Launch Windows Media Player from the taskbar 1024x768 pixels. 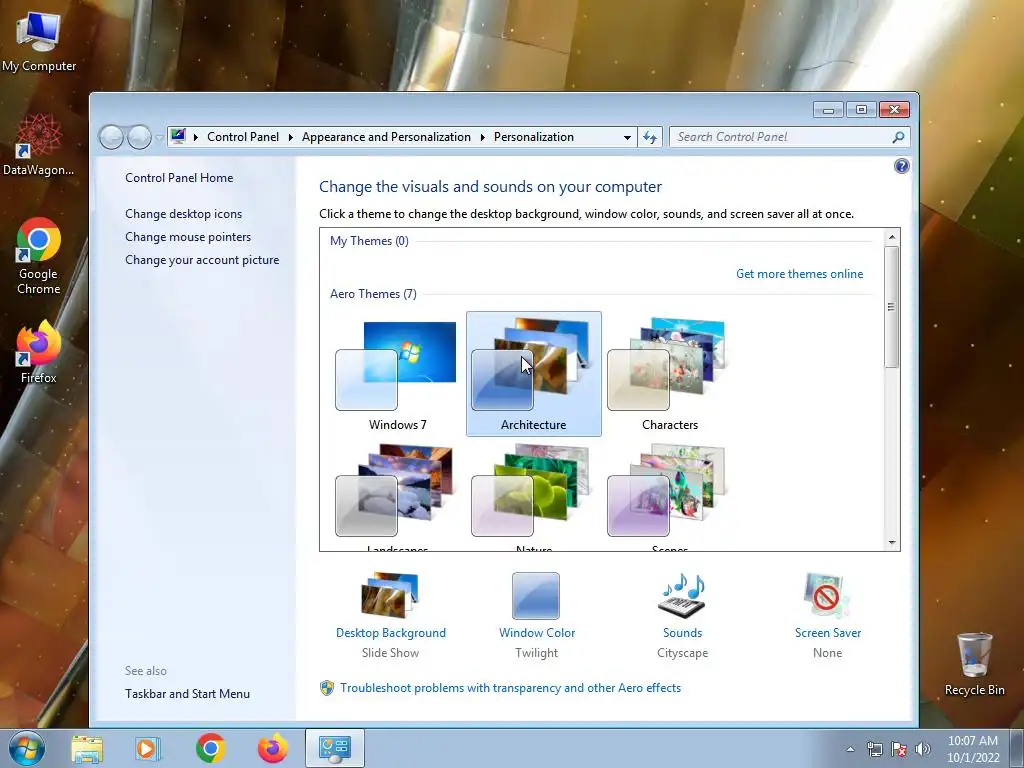click(148, 748)
